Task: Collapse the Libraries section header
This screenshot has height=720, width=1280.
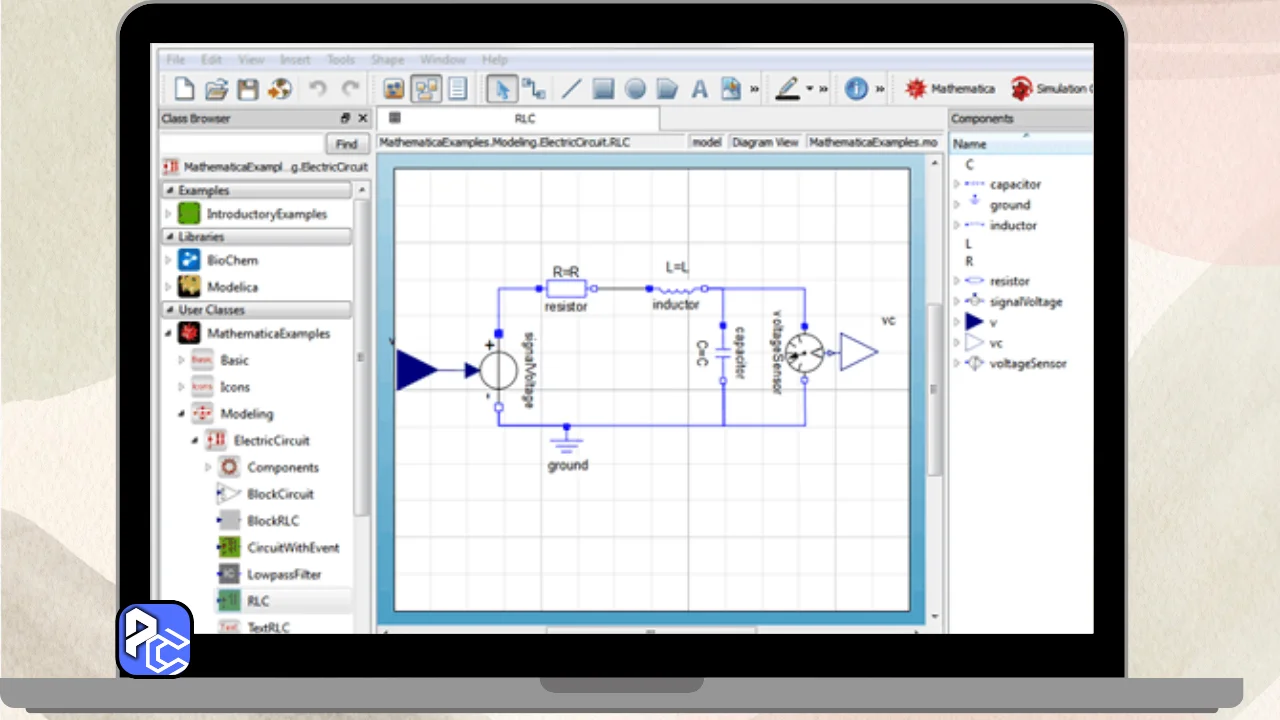Action: (x=257, y=237)
